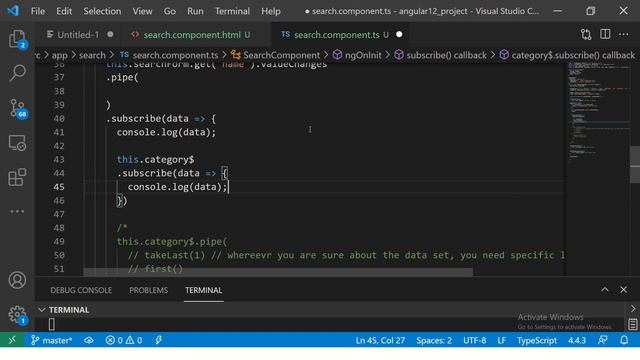Click unsaved dot on search.component.ts tab

point(399,35)
